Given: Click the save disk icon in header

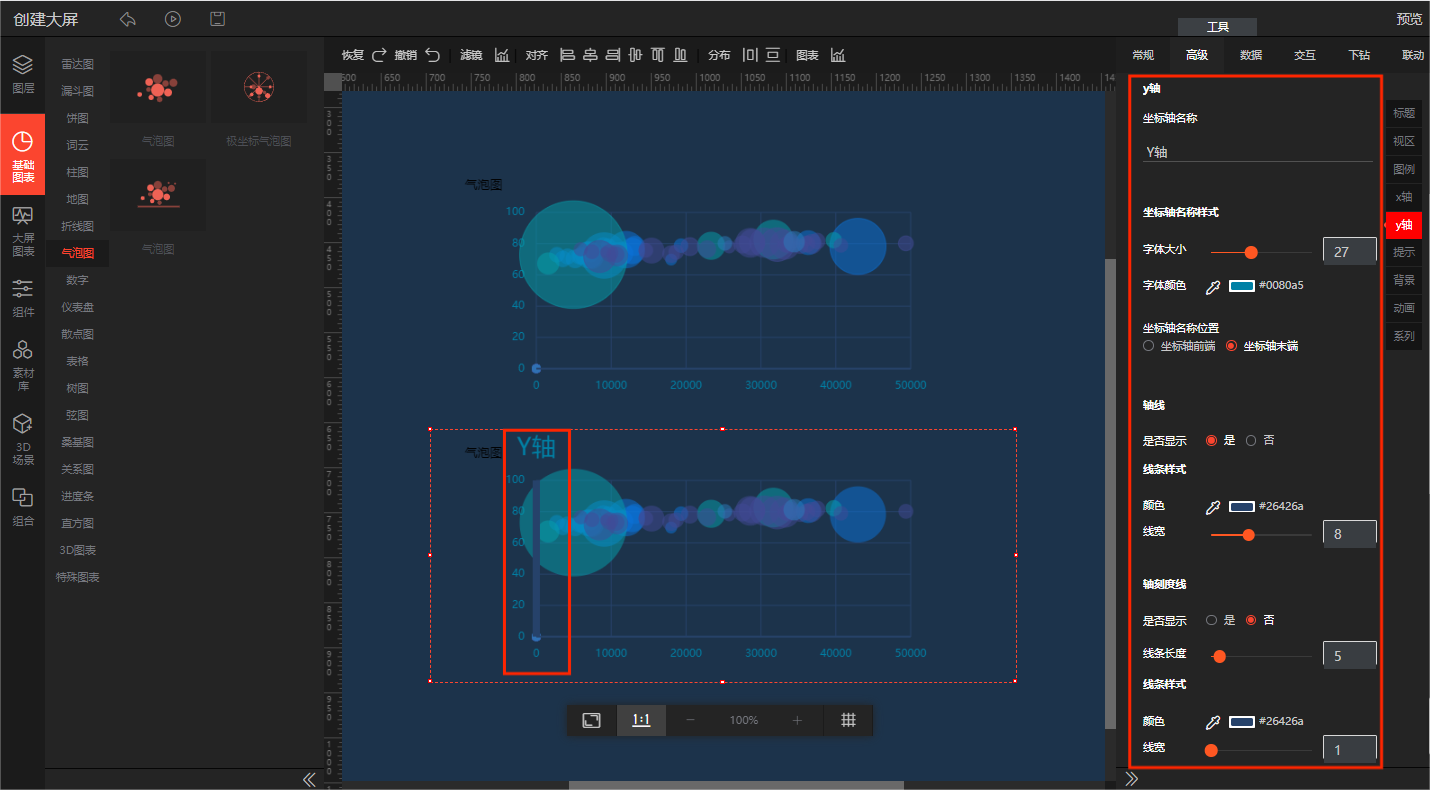Looking at the screenshot, I should pyautogui.click(x=217, y=19).
